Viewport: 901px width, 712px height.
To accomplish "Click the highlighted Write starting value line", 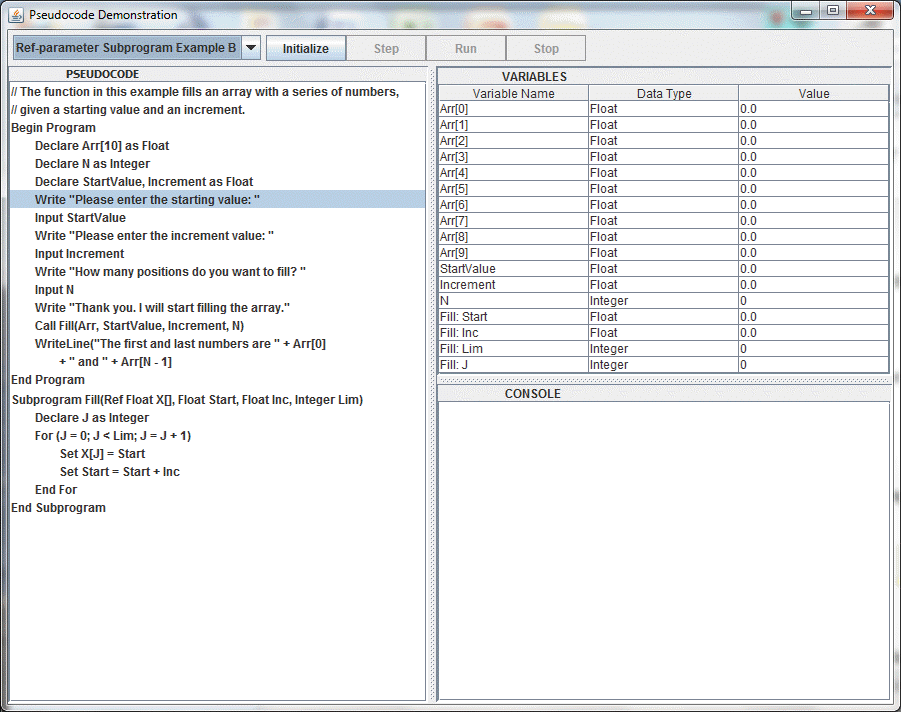I will coord(147,200).
